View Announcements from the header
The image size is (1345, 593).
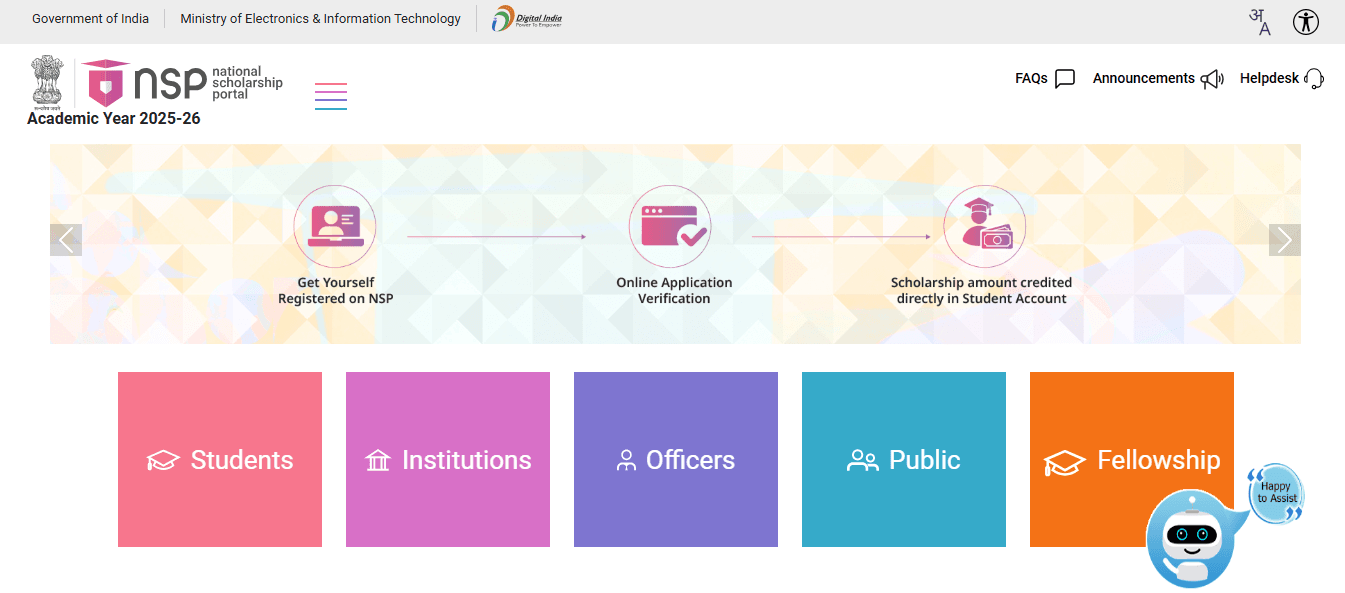click(x=1157, y=78)
